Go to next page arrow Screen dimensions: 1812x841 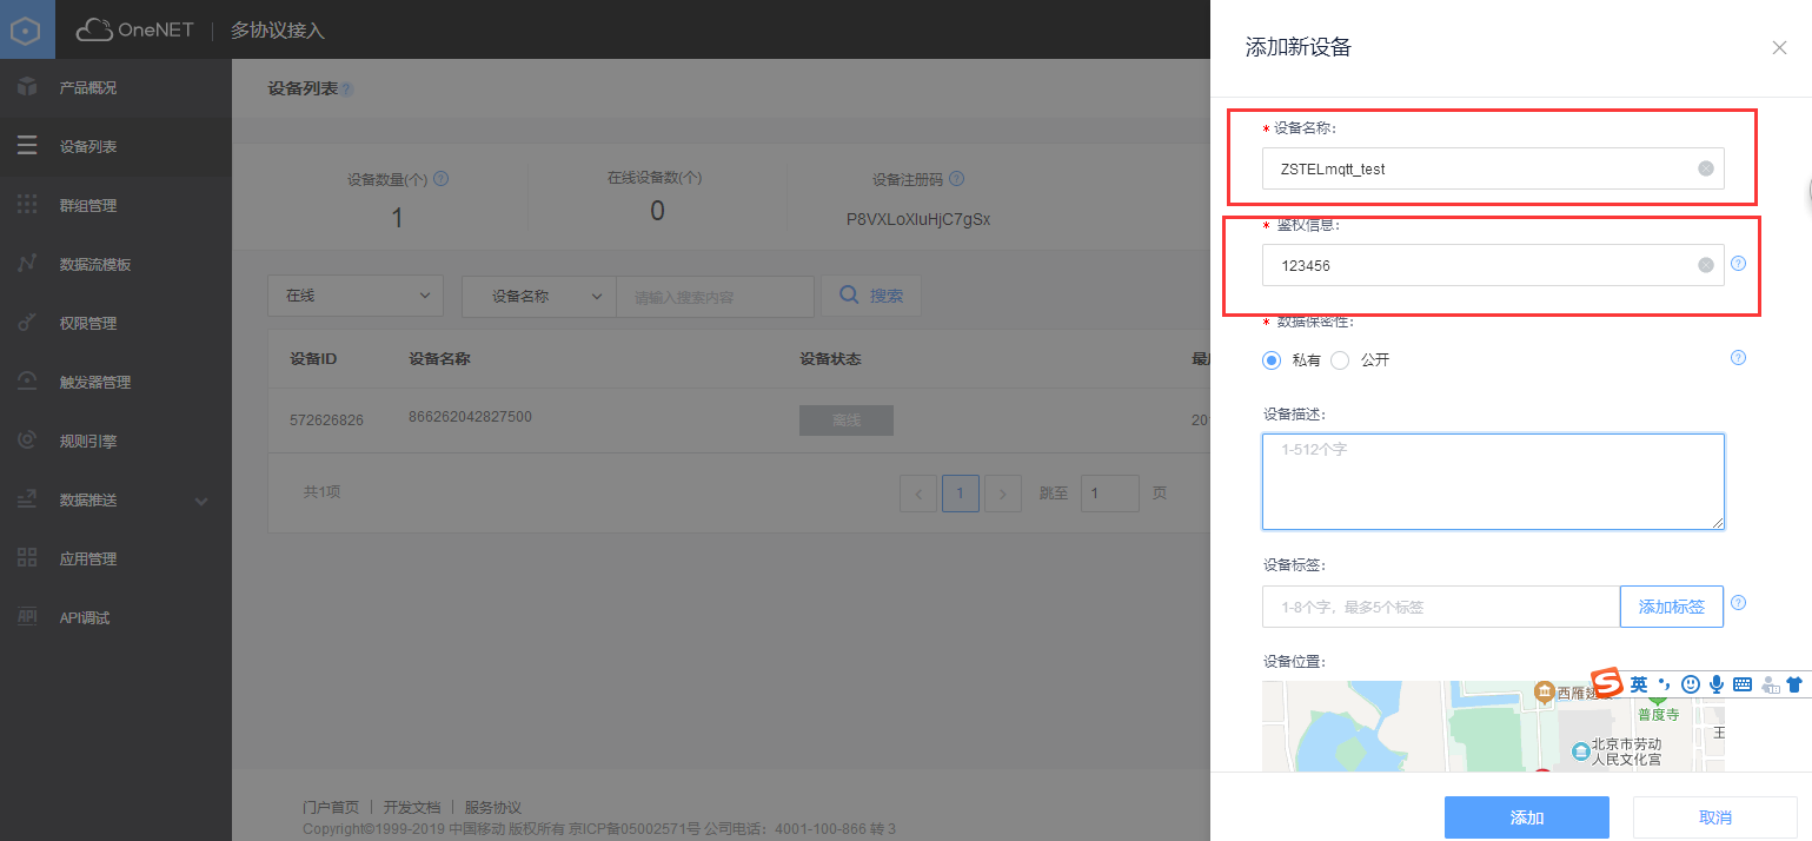[x=1003, y=493]
